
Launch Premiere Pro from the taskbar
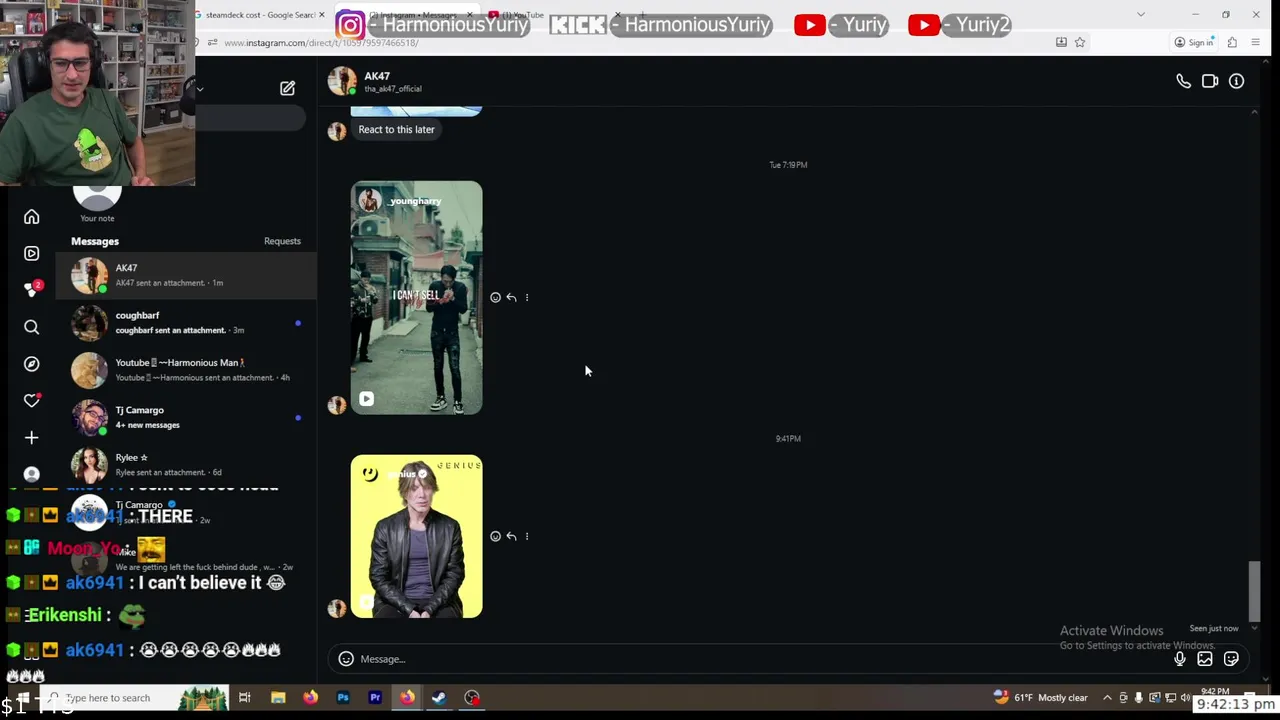click(x=375, y=698)
